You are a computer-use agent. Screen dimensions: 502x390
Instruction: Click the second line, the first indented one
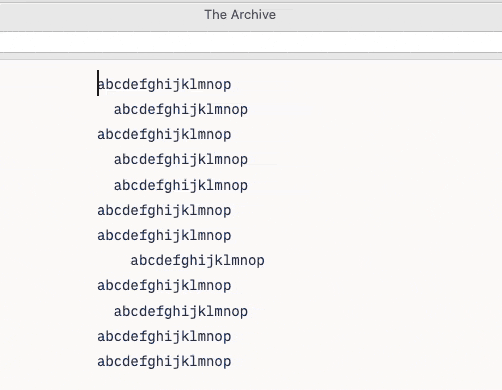point(181,110)
